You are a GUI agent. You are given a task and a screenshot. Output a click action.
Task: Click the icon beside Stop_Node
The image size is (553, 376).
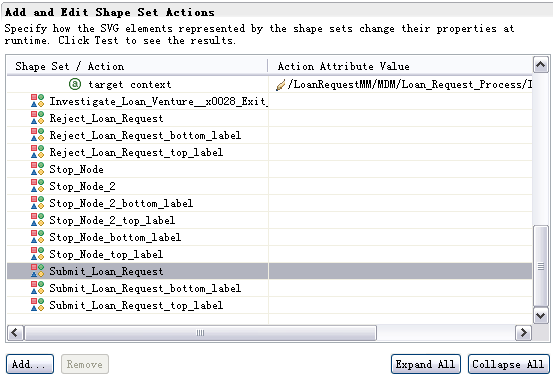coord(37,169)
